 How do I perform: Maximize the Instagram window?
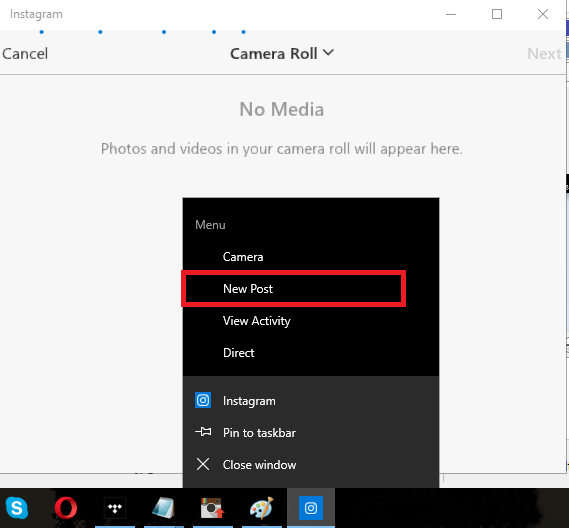[497, 14]
